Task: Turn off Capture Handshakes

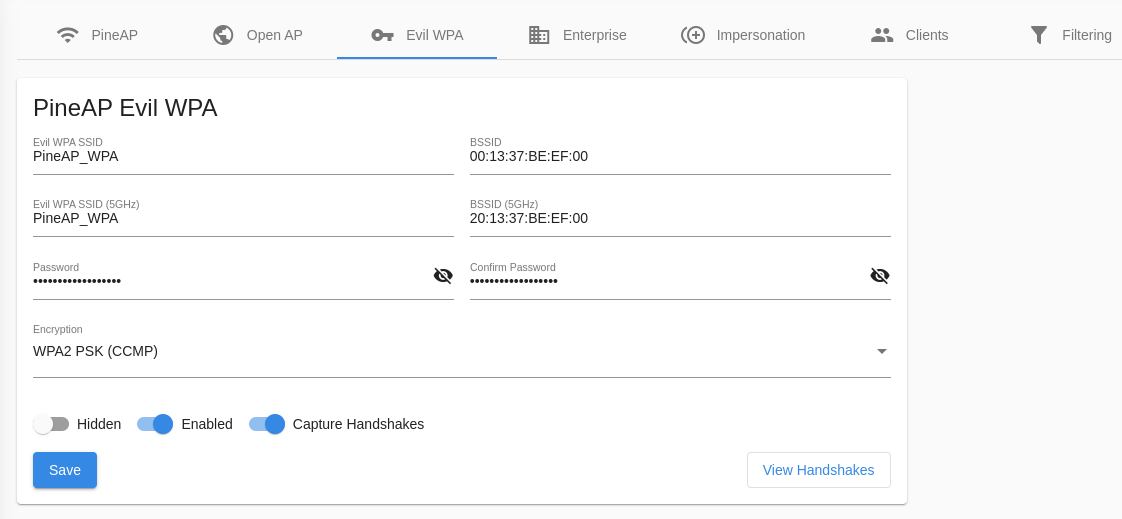Action: click(x=267, y=424)
